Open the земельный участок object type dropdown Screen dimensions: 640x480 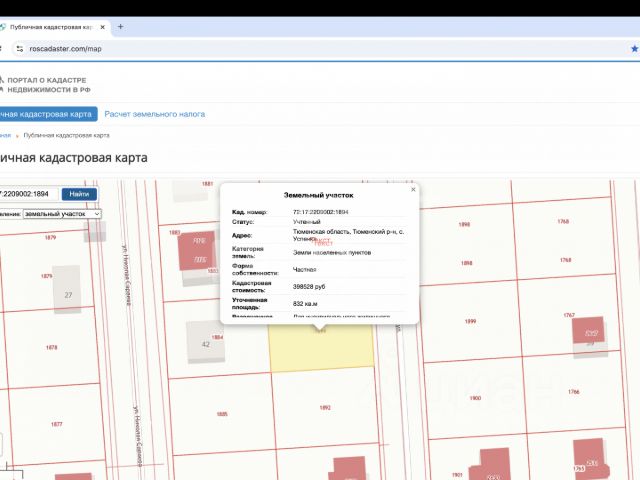click(62, 214)
